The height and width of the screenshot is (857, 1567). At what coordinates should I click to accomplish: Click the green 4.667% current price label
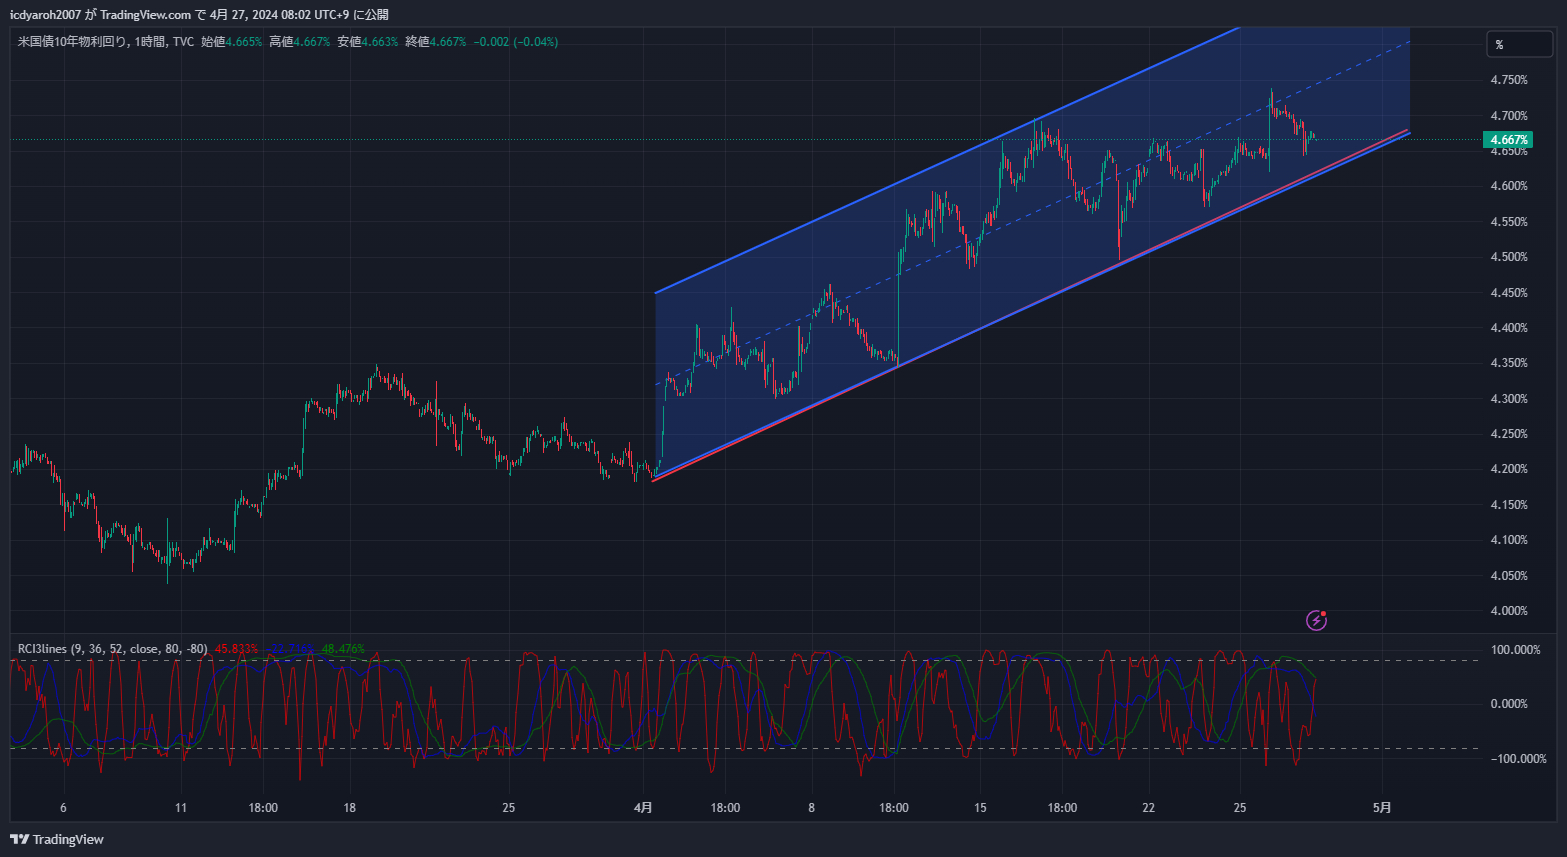click(x=1508, y=140)
